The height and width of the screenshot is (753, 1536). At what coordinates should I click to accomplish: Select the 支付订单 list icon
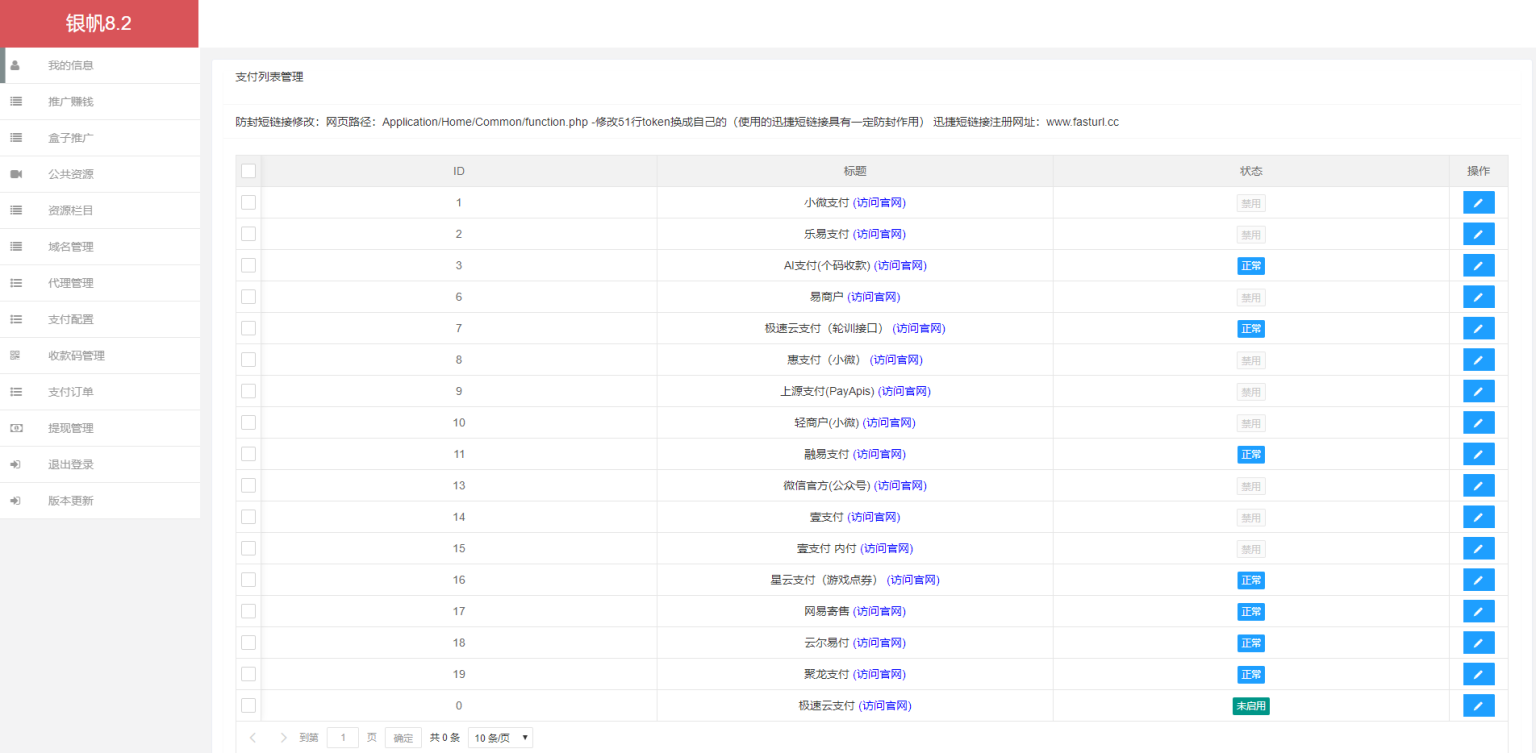(15, 391)
